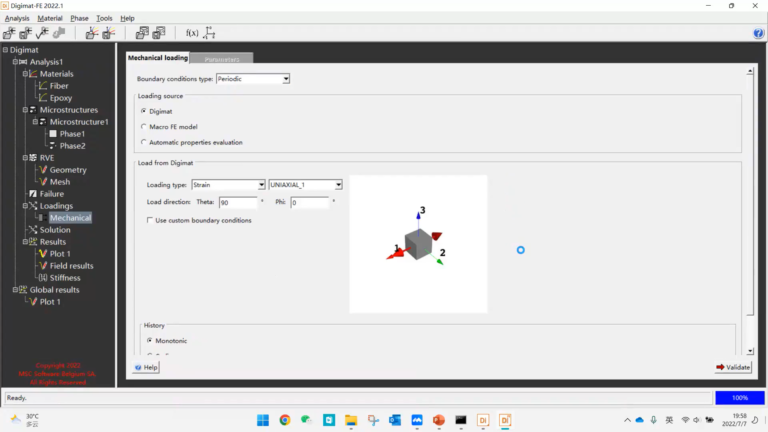Collapse the Microstructures node

(x=25, y=110)
